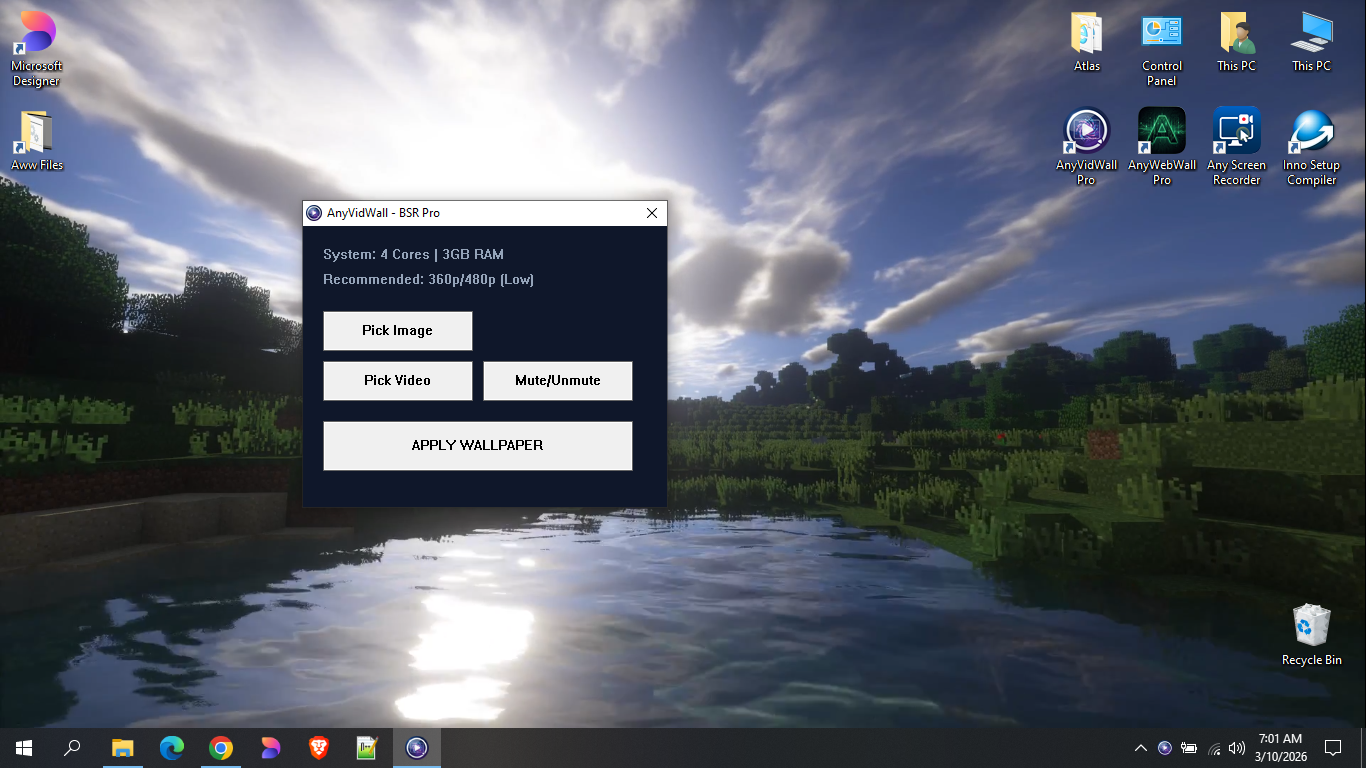Viewport: 1366px width, 769px height.
Task: Choose Pick Image in AnyVidWall
Action: click(x=397, y=330)
